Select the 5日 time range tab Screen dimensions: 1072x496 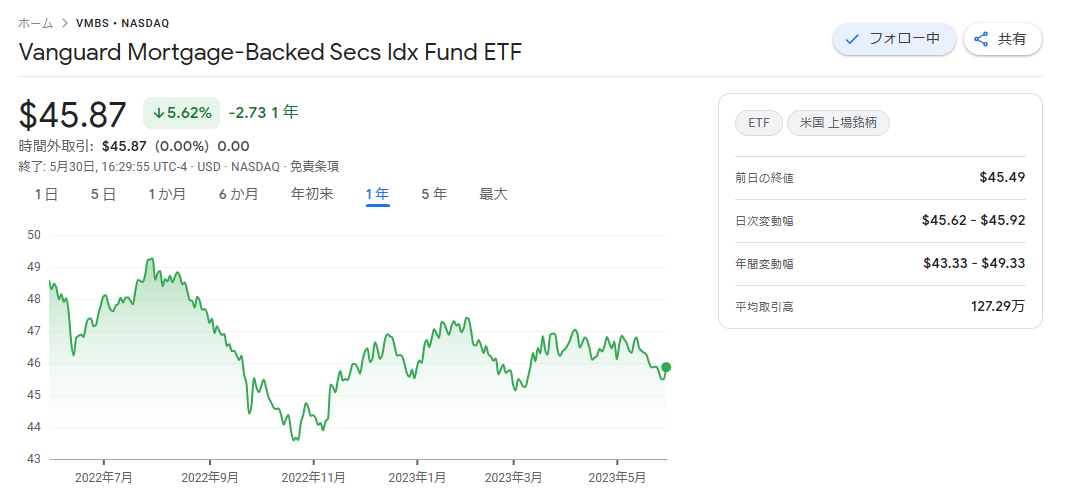[103, 194]
